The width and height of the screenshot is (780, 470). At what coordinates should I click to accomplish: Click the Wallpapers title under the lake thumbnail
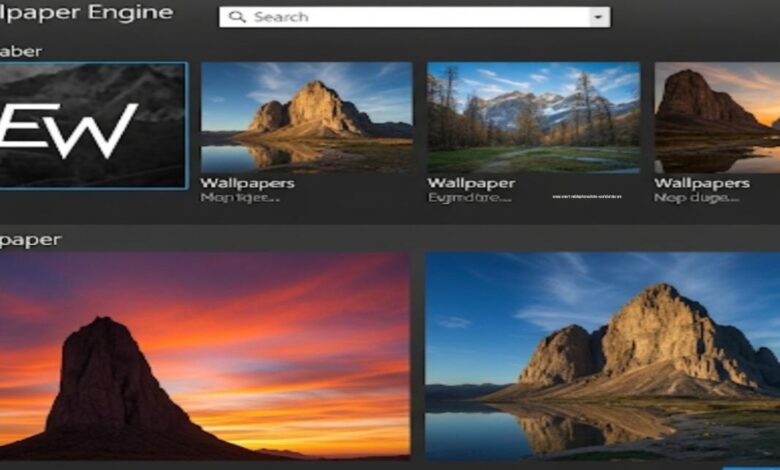tap(246, 183)
